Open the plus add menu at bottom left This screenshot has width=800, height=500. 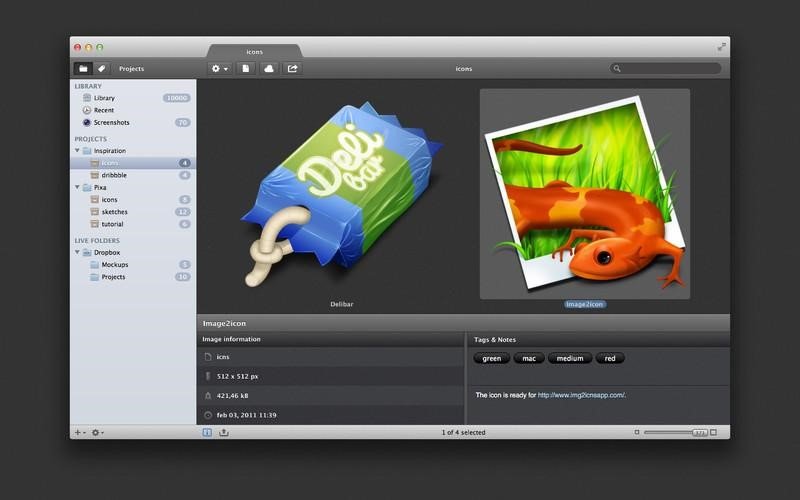tap(80, 433)
